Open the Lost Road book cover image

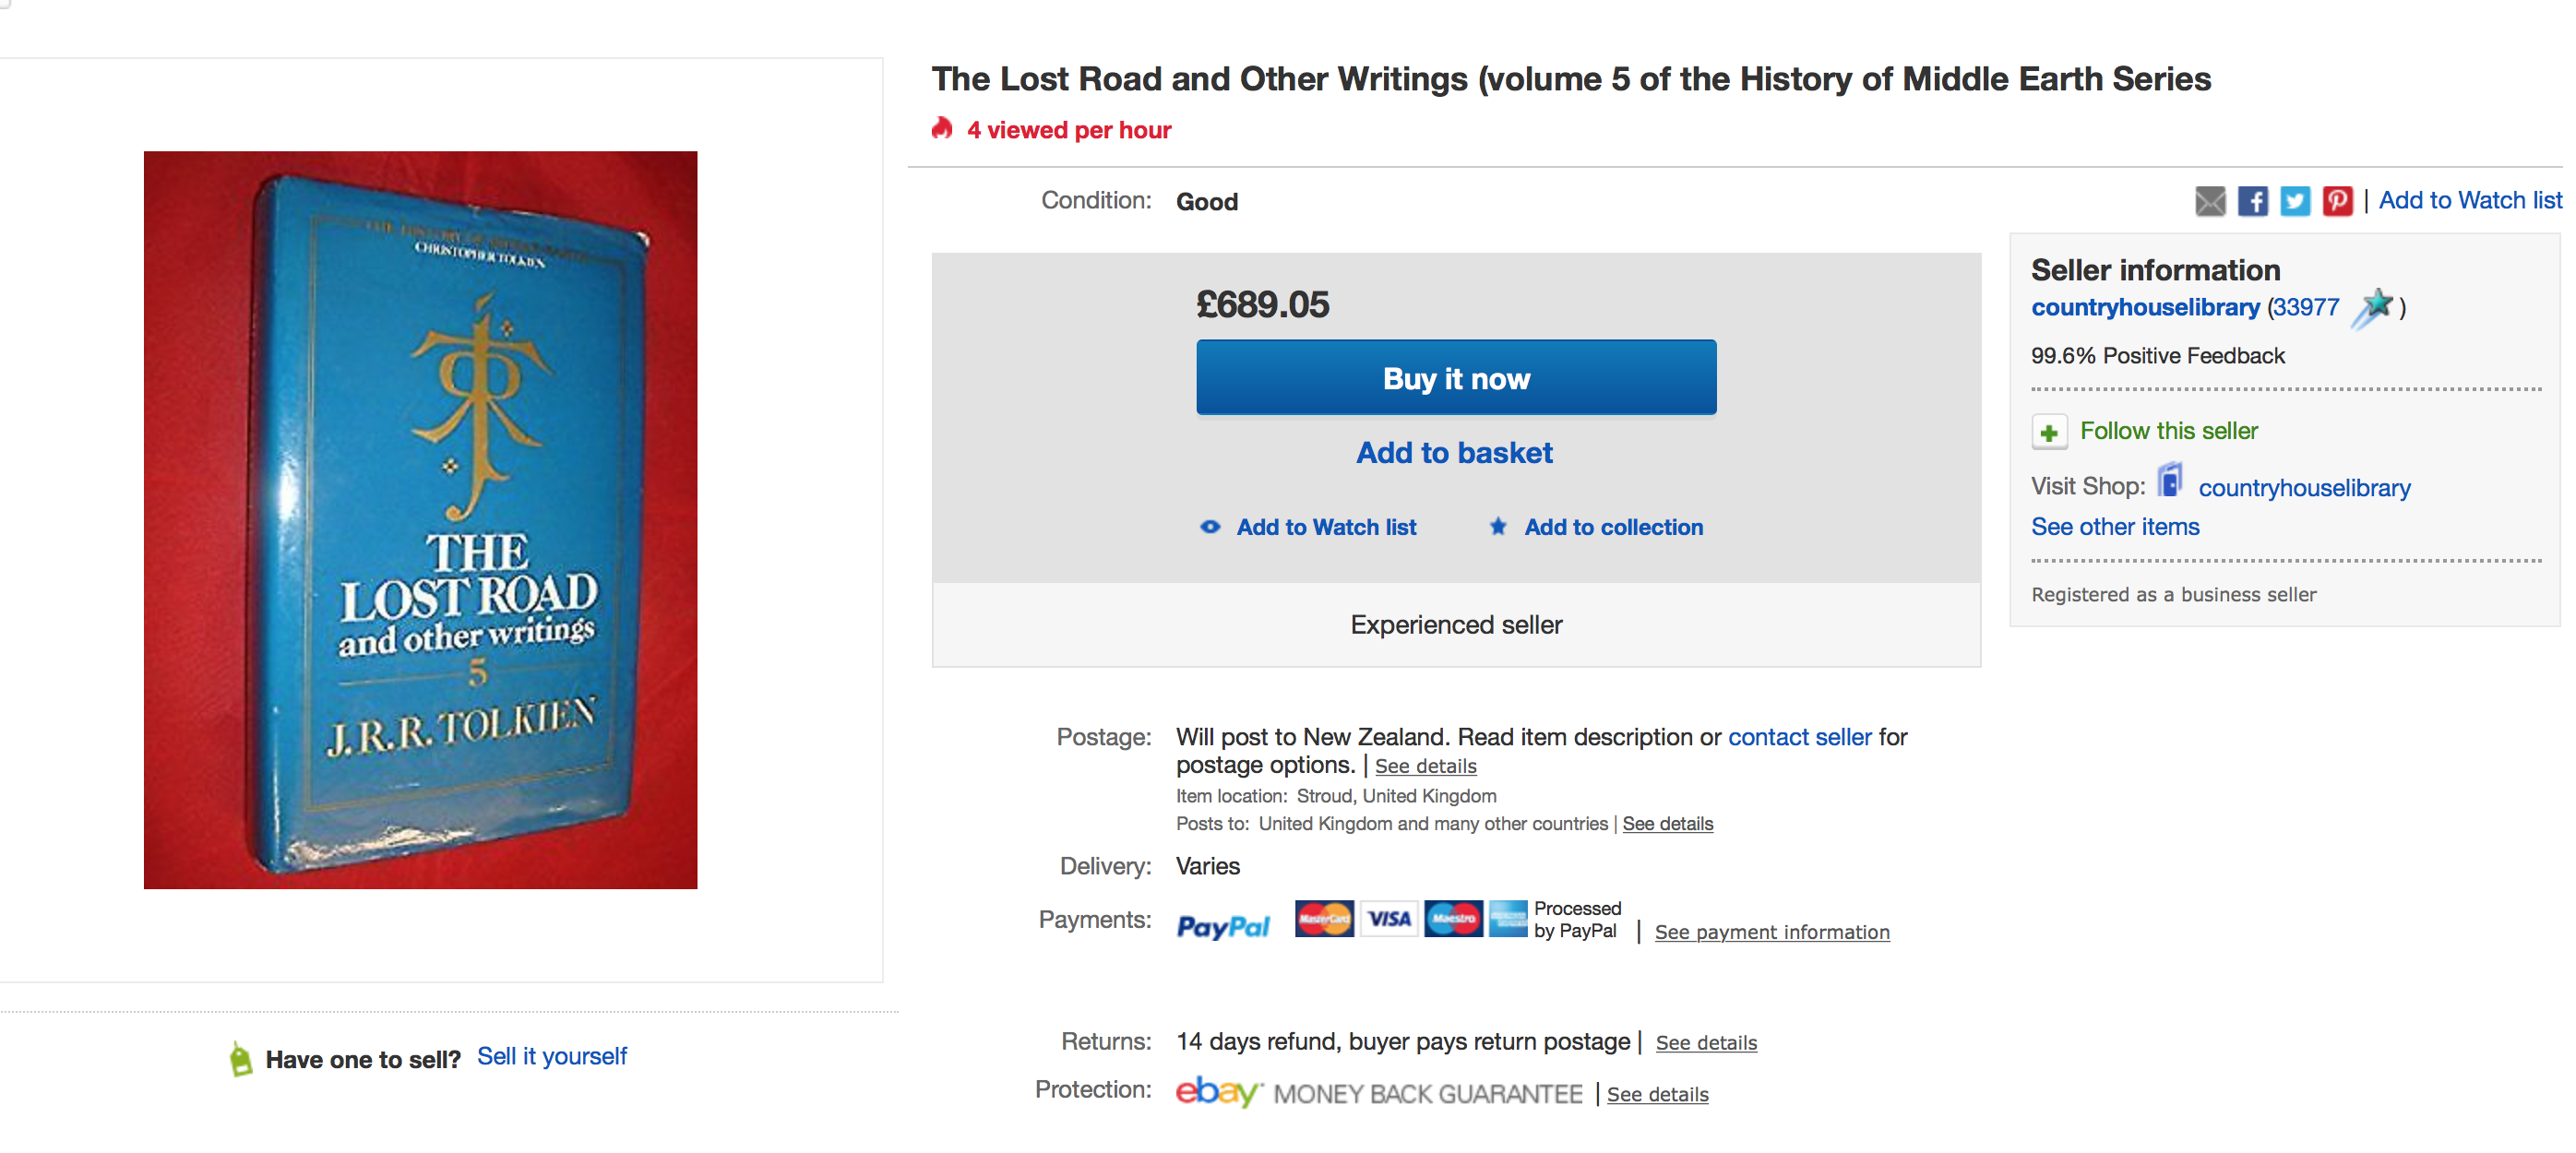420,520
